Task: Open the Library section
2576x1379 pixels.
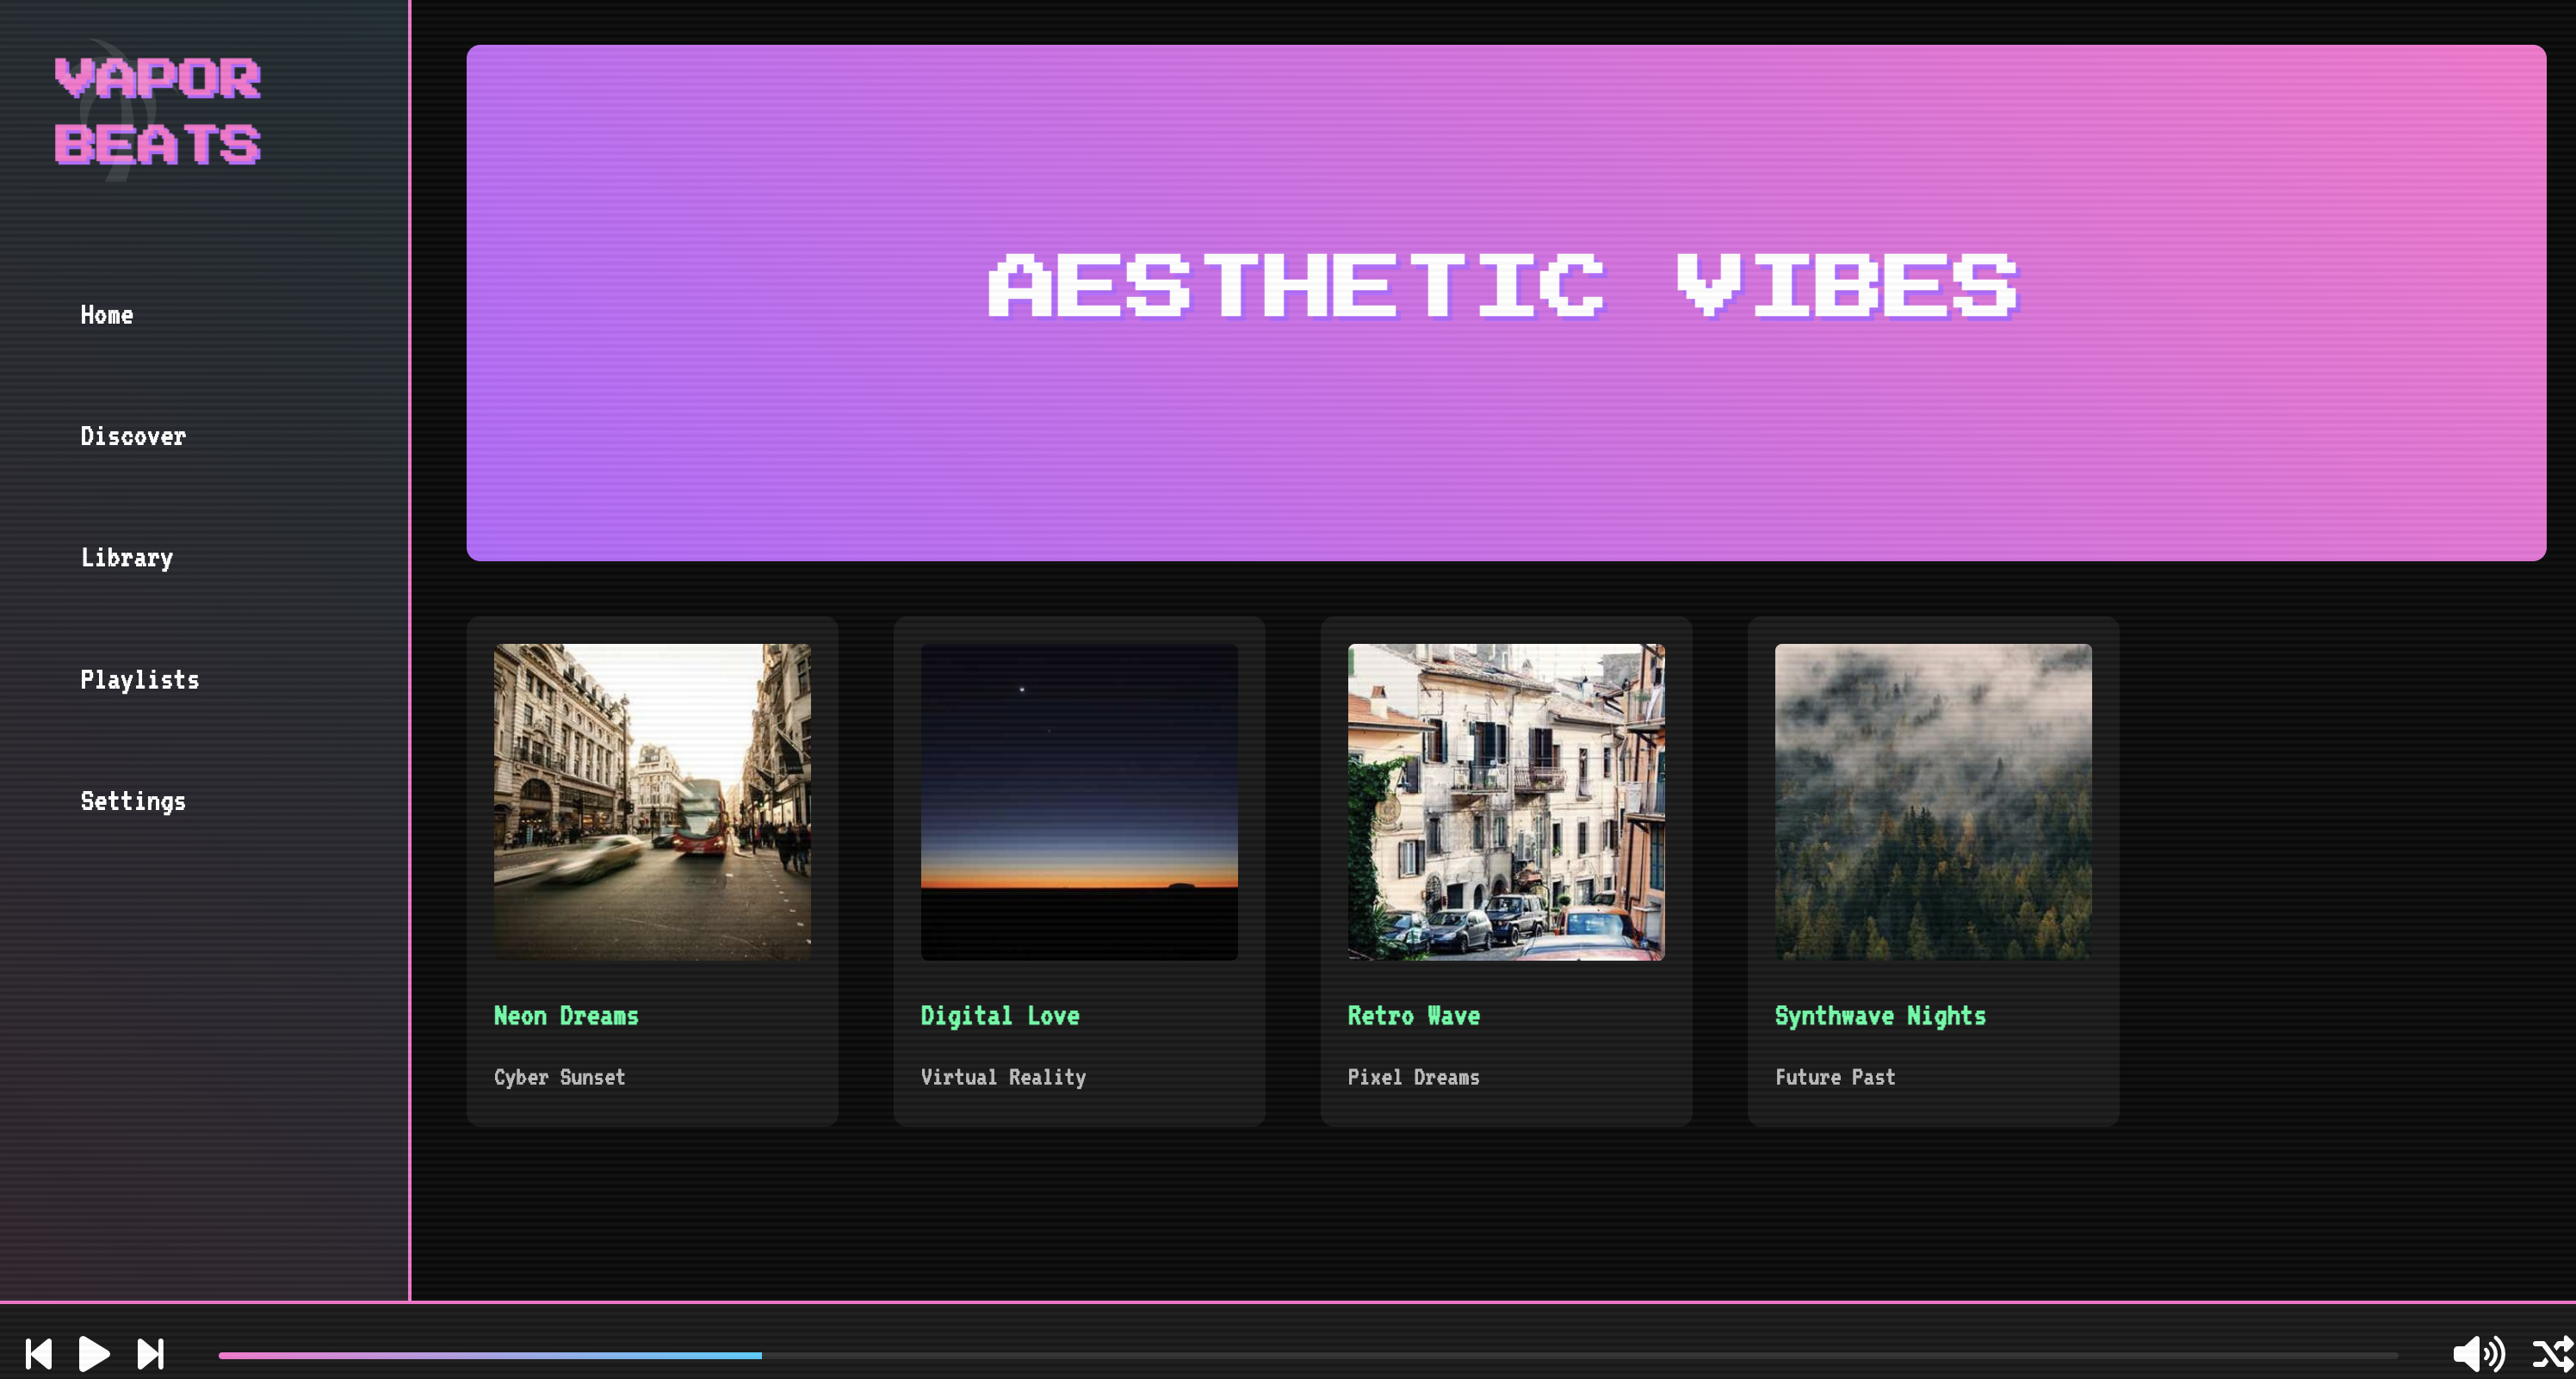Action: coord(127,558)
